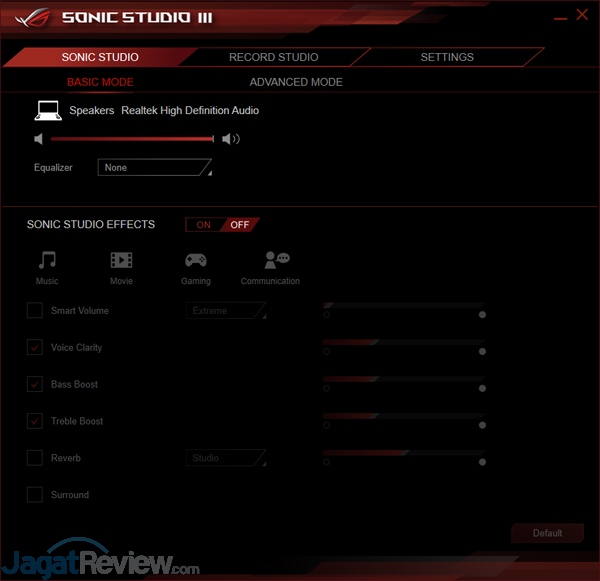Click Realtek High Definition Audio text
The image size is (600, 581).
(190, 110)
